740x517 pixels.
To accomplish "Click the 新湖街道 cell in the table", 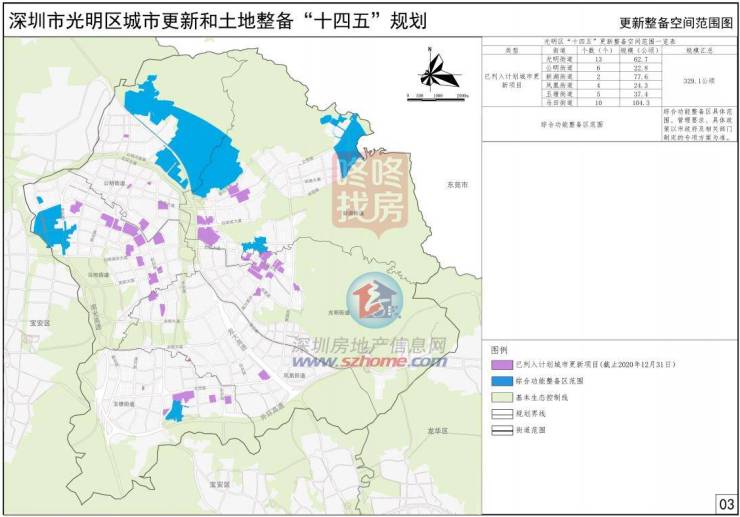I will click(559, 76).
